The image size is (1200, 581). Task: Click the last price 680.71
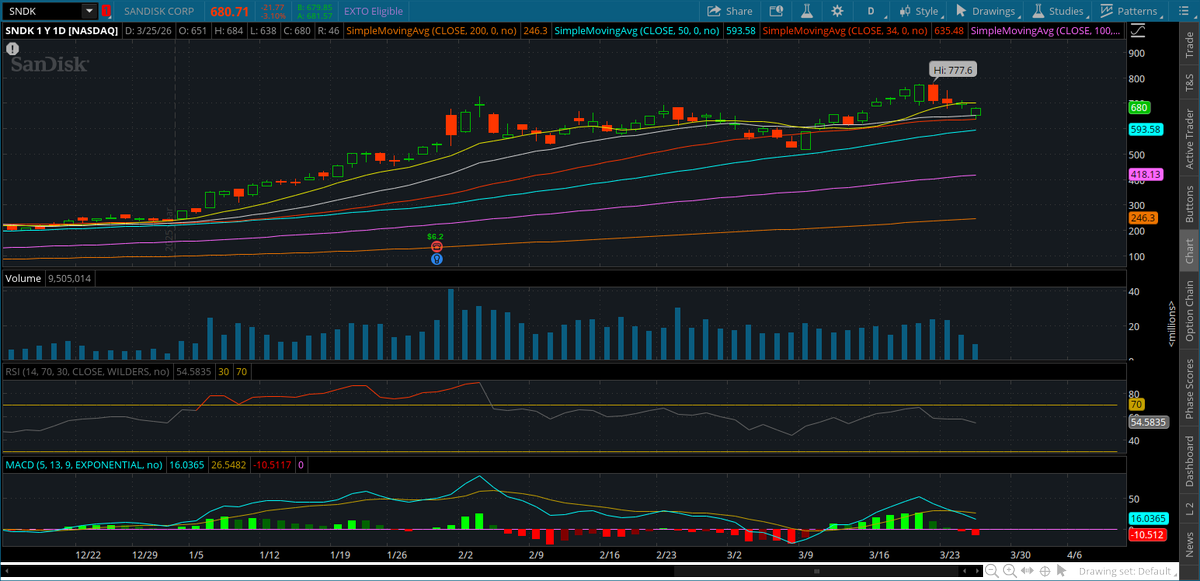[228, 11]
